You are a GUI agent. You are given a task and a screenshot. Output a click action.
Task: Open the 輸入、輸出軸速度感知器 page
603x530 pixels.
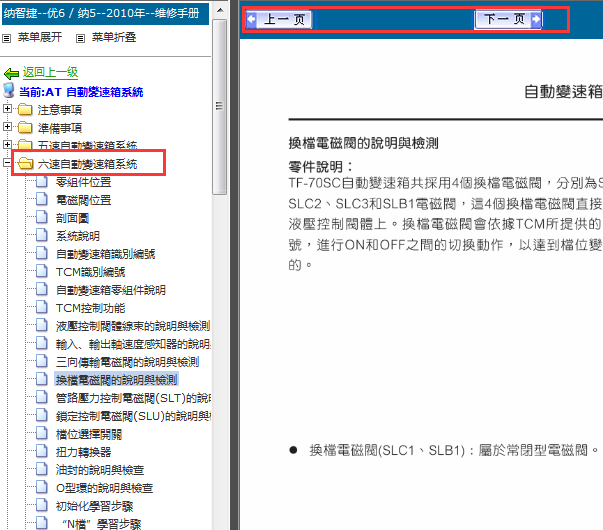tap(133, 344)
